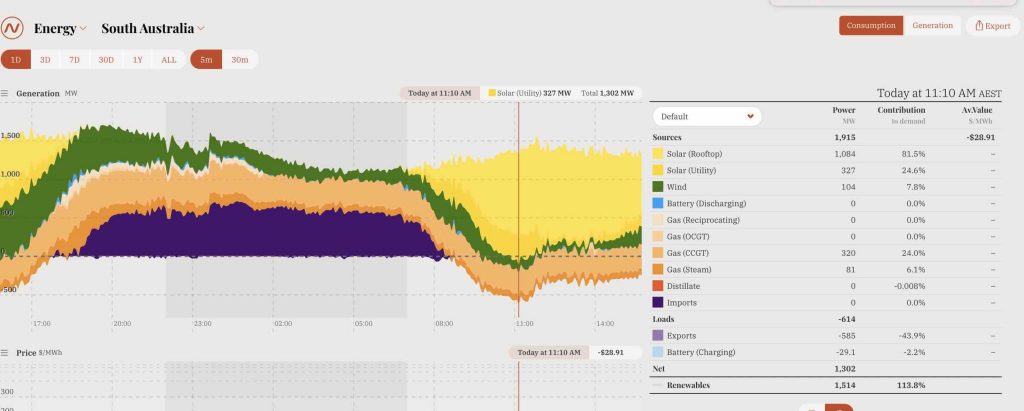The image size is (1024, 411).
Task: Expand the Energy view dropdown
Action: pos(60,28)
